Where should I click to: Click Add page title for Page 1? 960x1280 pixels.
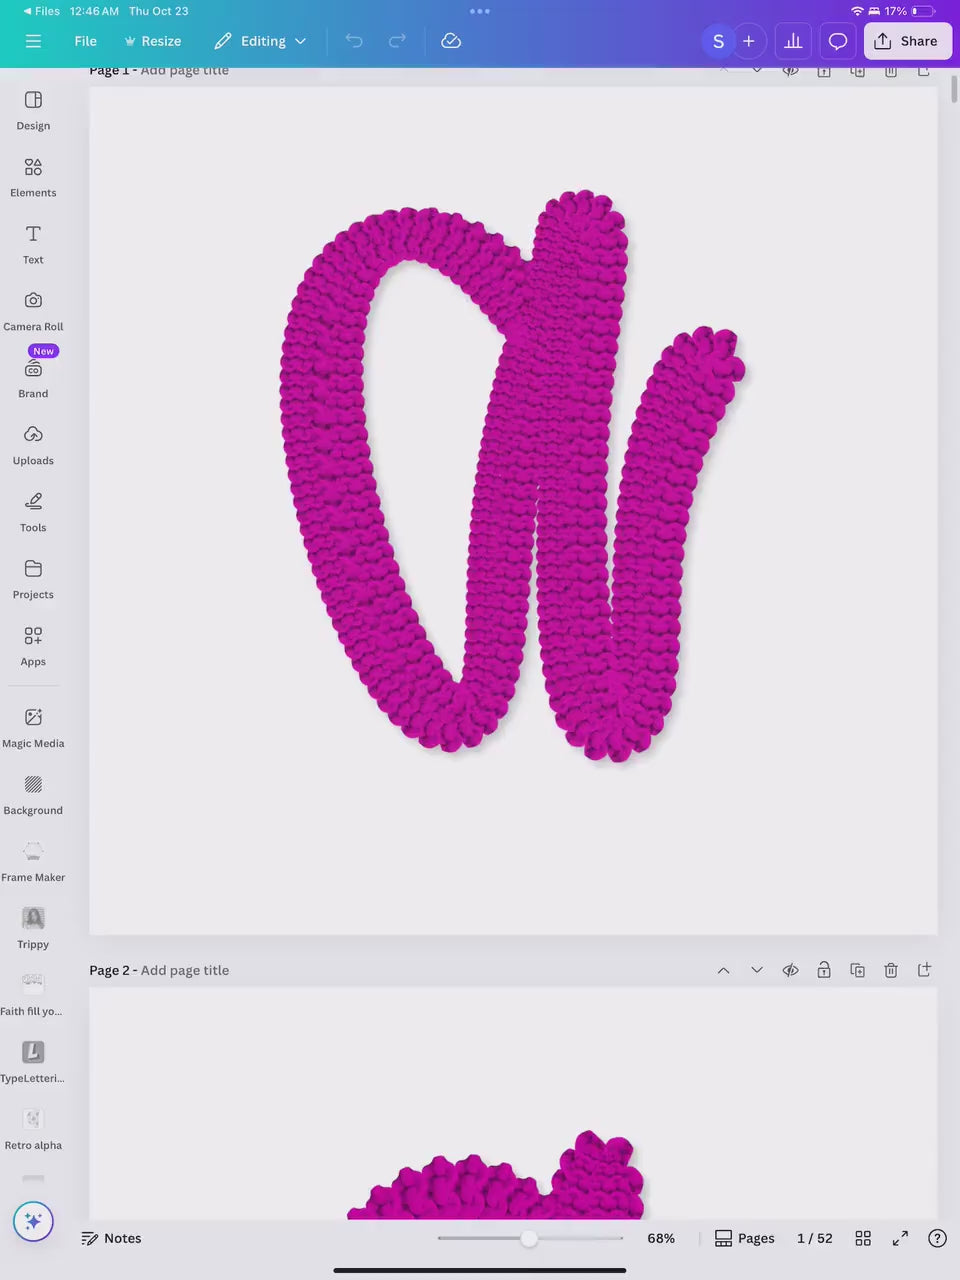pyautogui.click(x=185, y=70)
